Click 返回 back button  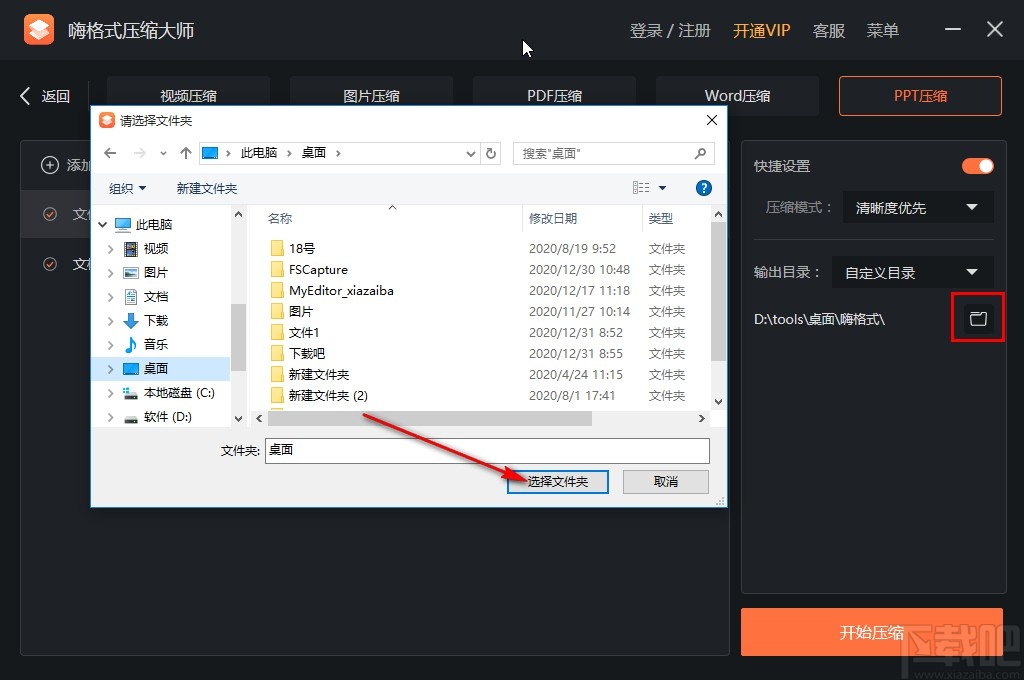click(x=45, y=96)
